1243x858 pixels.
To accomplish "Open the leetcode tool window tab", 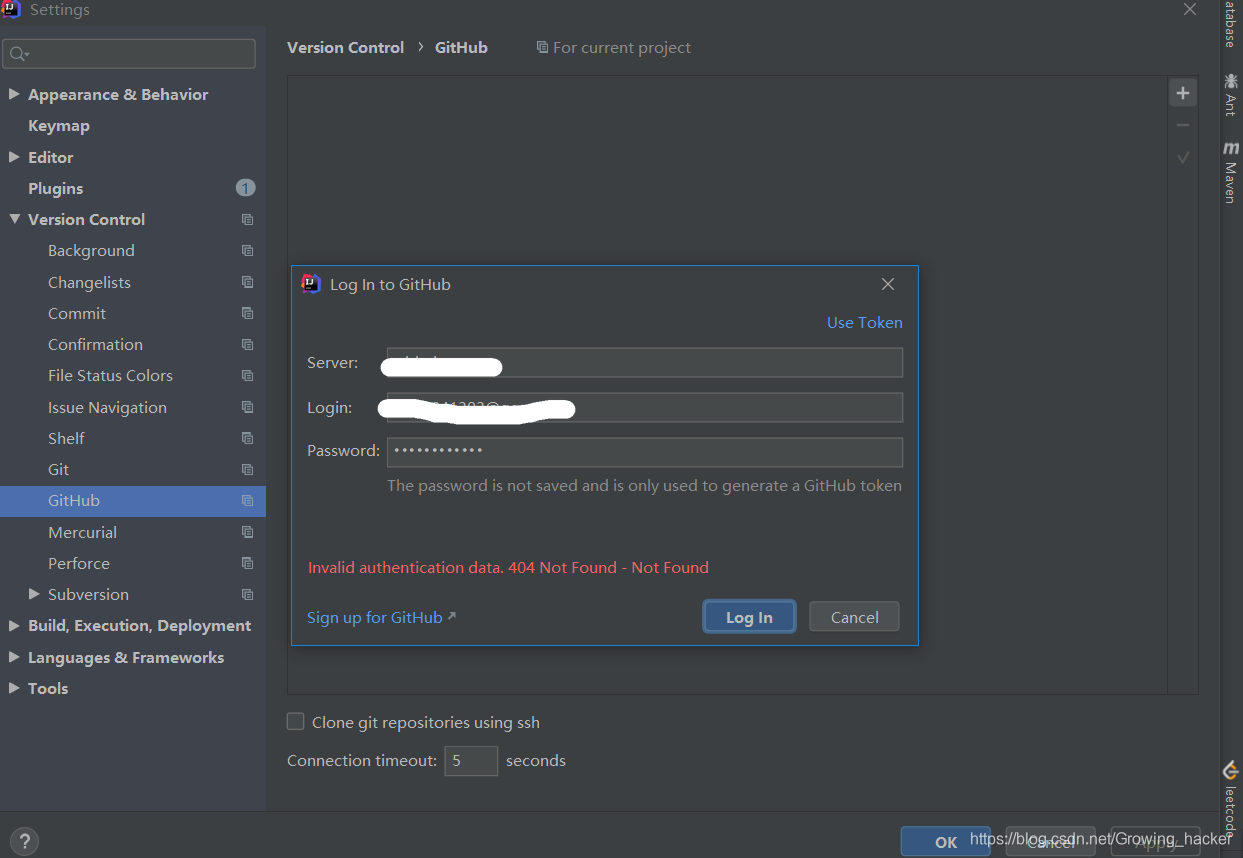I will coord(1231,800).
